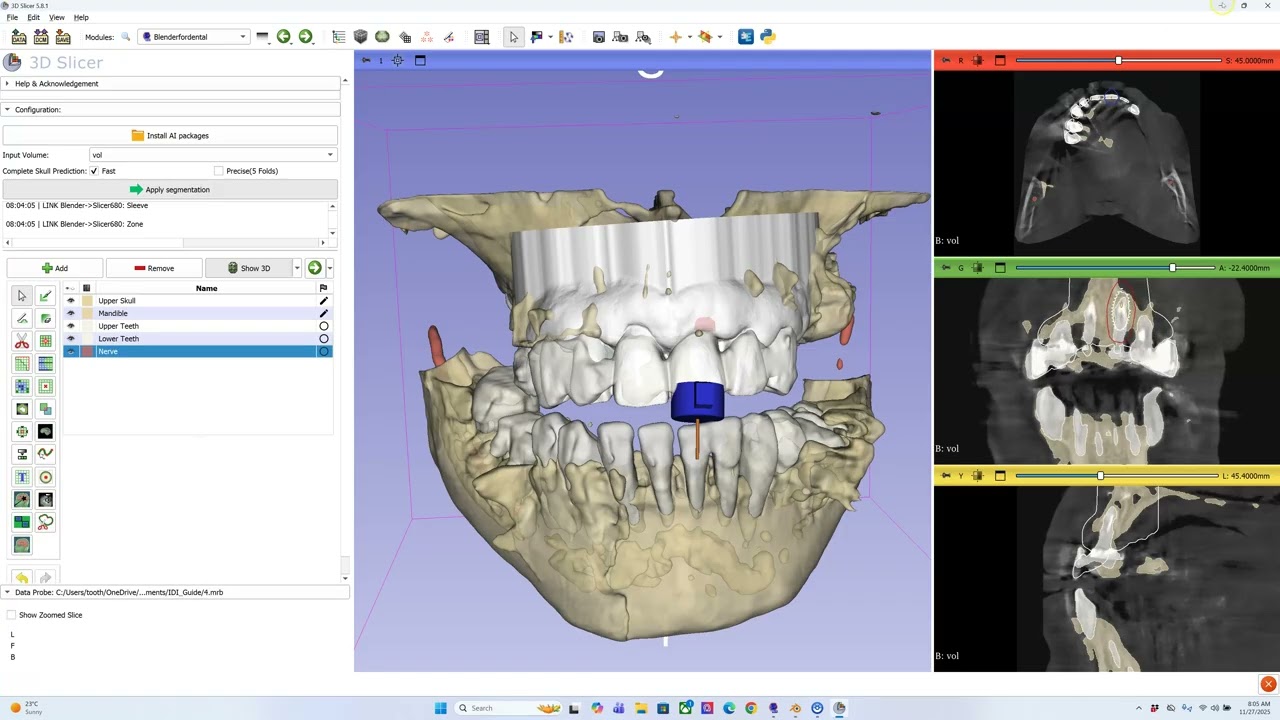Uncheck the Fast skull prediction checkbox

[x=94, y=171]
